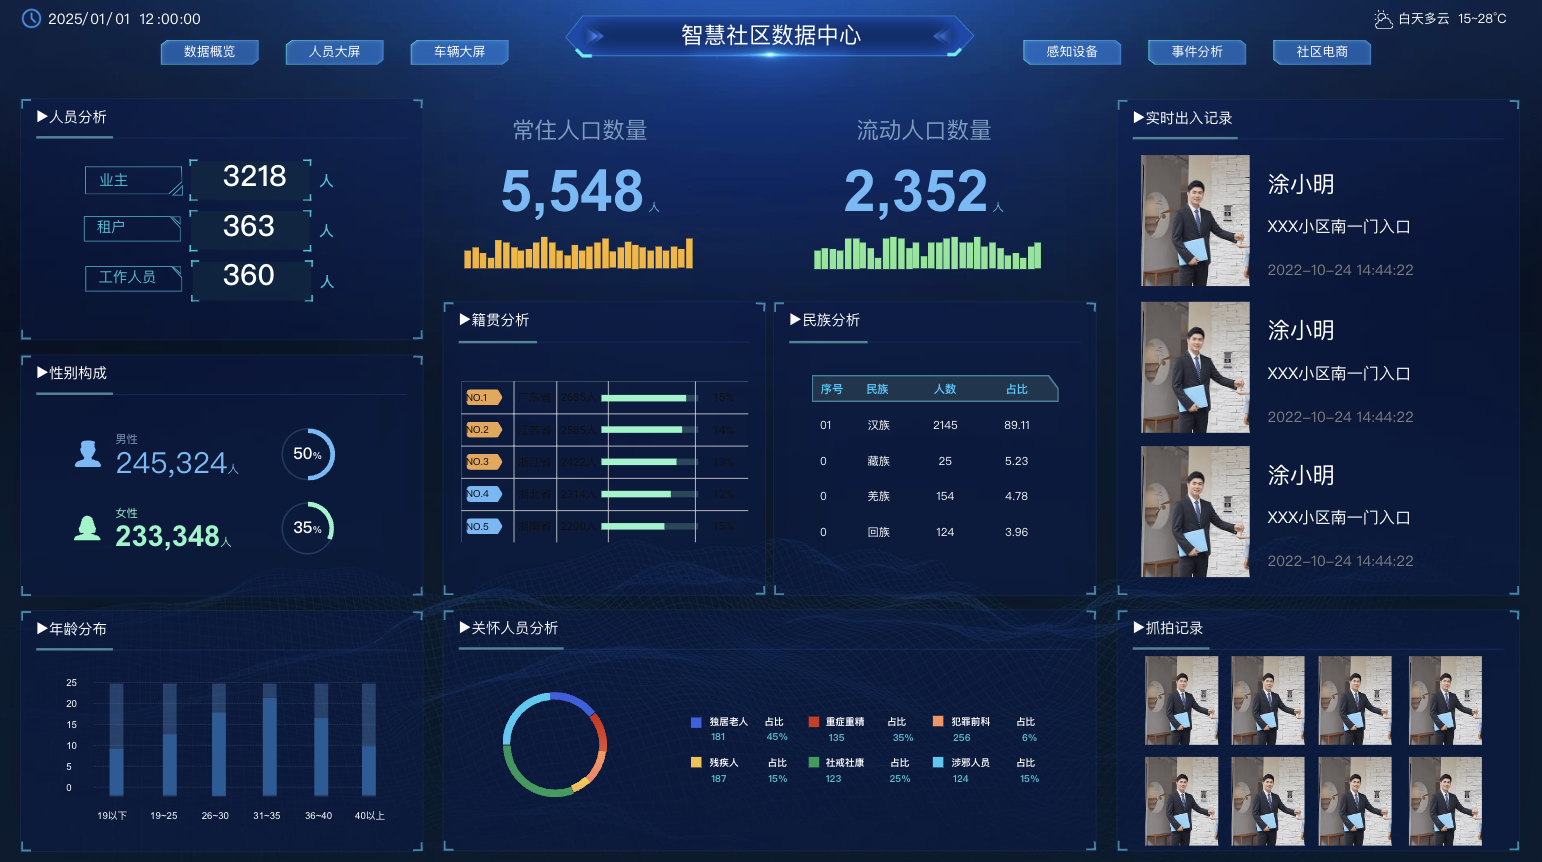The width and height of the screenshot is (1542, 862).
Task: Open the first snapshot thumbnail in 抓拍记录
Action: pos(1182,700)
